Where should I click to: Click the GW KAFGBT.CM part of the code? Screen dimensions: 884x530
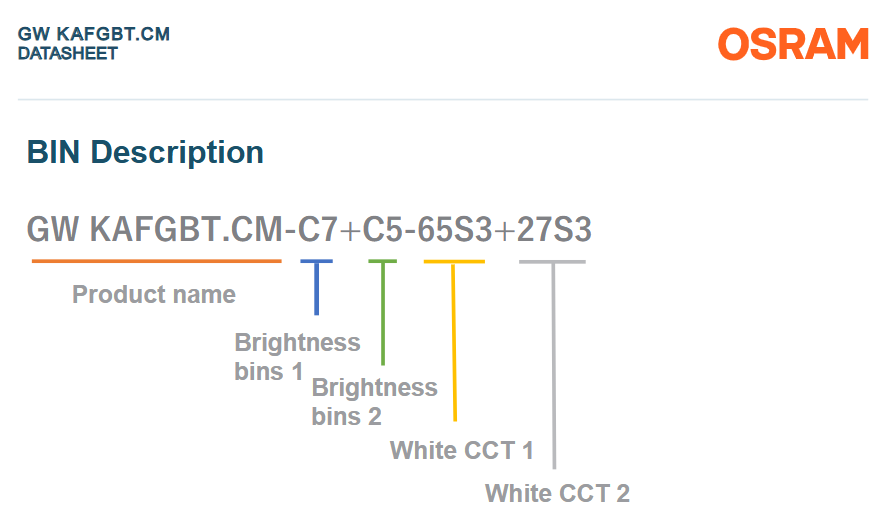[x=155, y=229]
